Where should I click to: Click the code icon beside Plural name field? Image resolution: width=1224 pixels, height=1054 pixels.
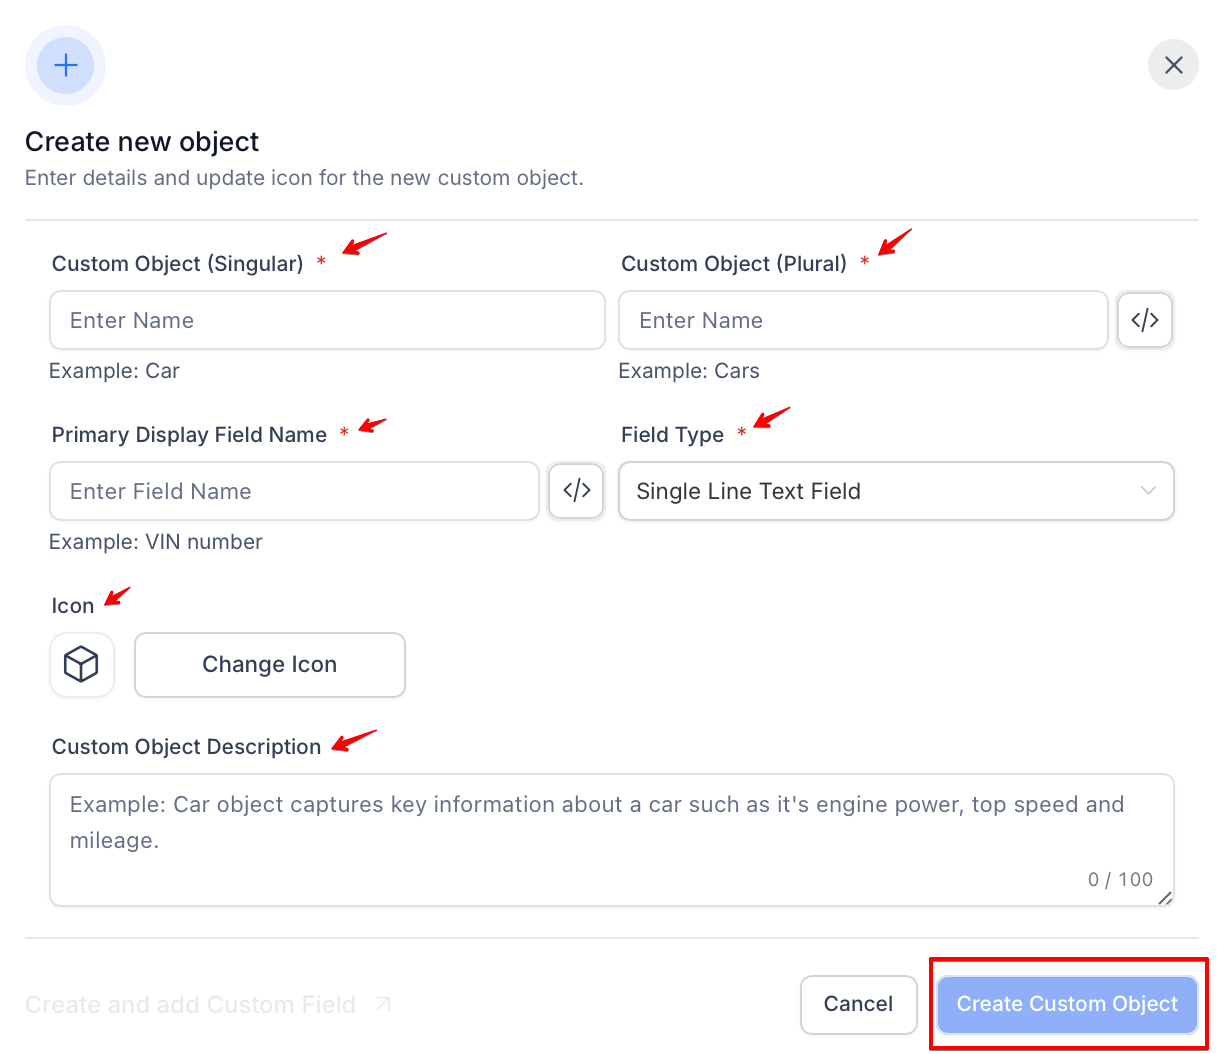click(x=1144, y=320)
